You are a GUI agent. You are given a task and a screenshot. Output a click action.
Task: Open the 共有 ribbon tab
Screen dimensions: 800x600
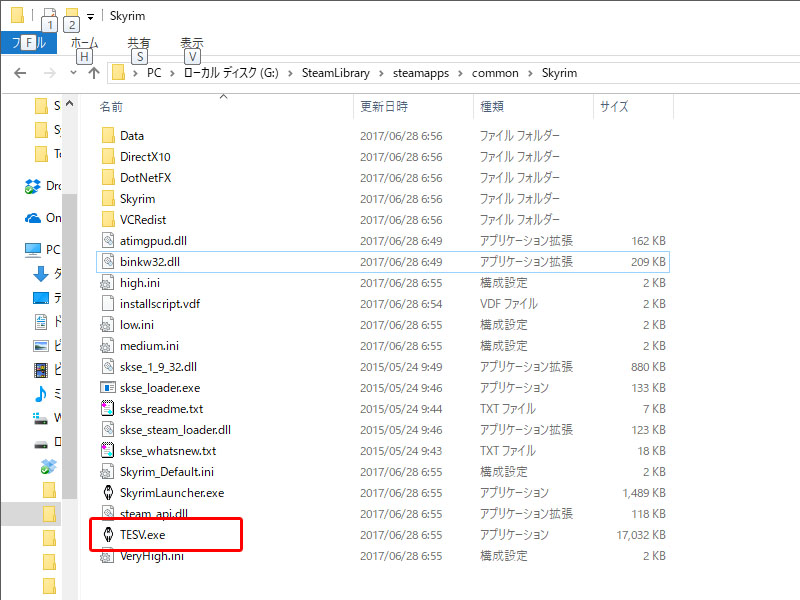coord(139,43)
